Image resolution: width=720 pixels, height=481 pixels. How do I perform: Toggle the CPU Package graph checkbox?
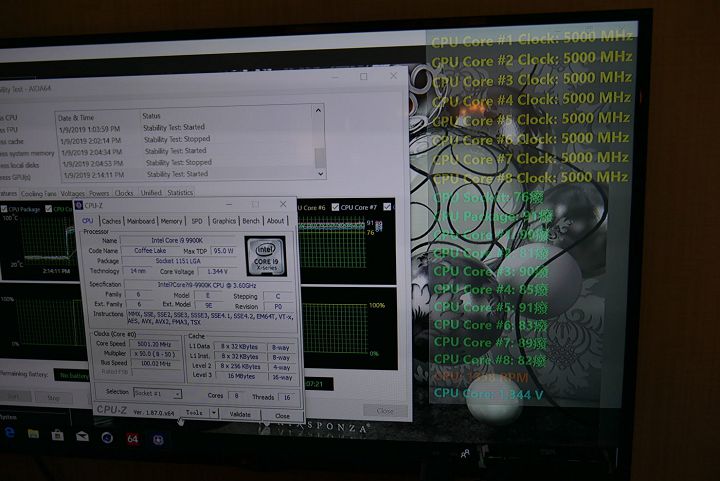[4, 209]
